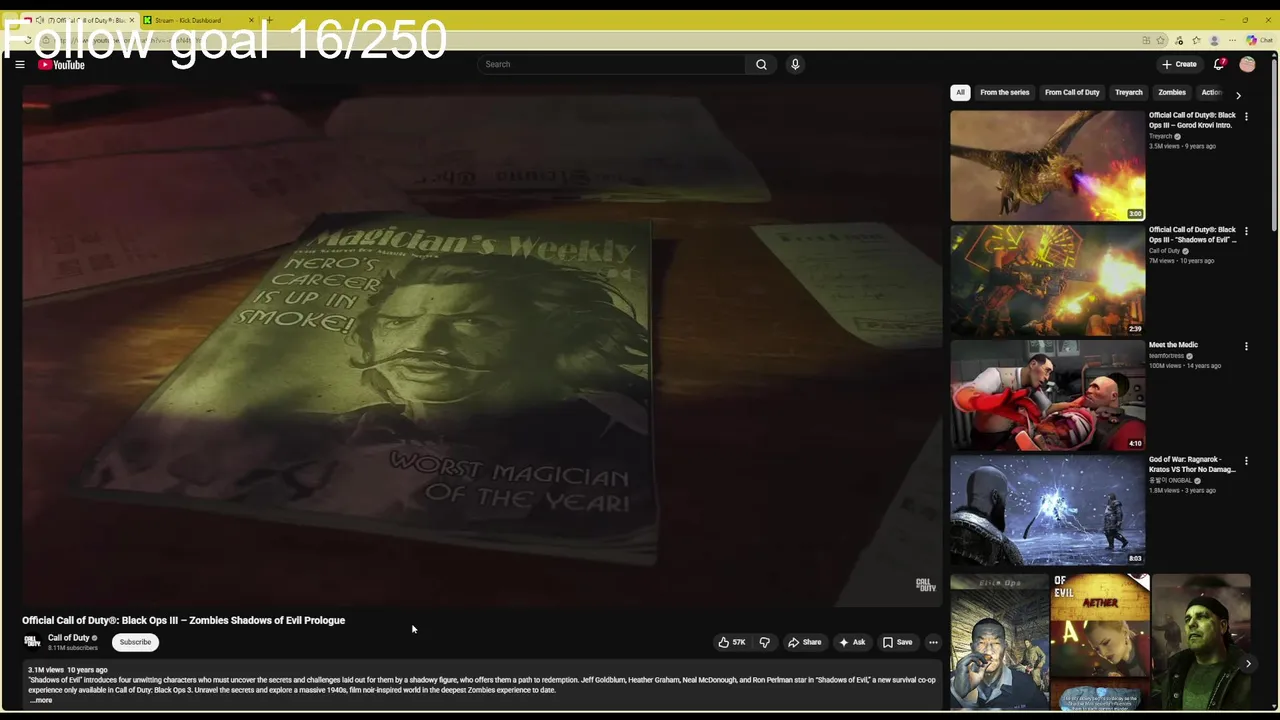Click the Gorod Krovi Intro video title

(x=1192, y=120)
